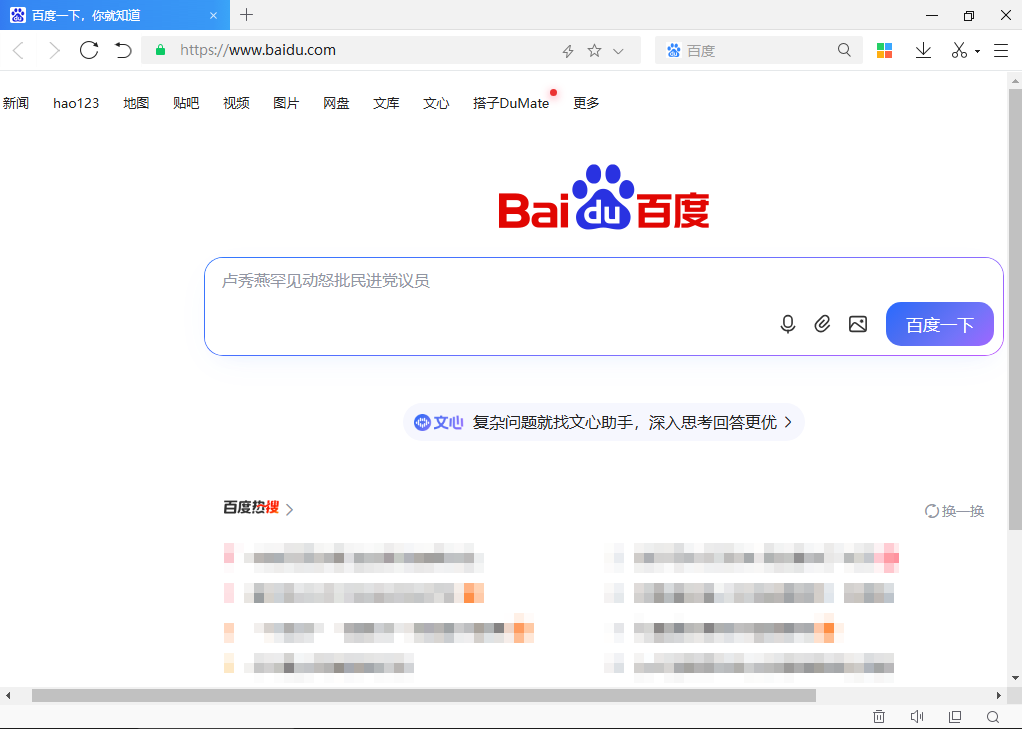Click the window-layout icon in status bar

955,717
